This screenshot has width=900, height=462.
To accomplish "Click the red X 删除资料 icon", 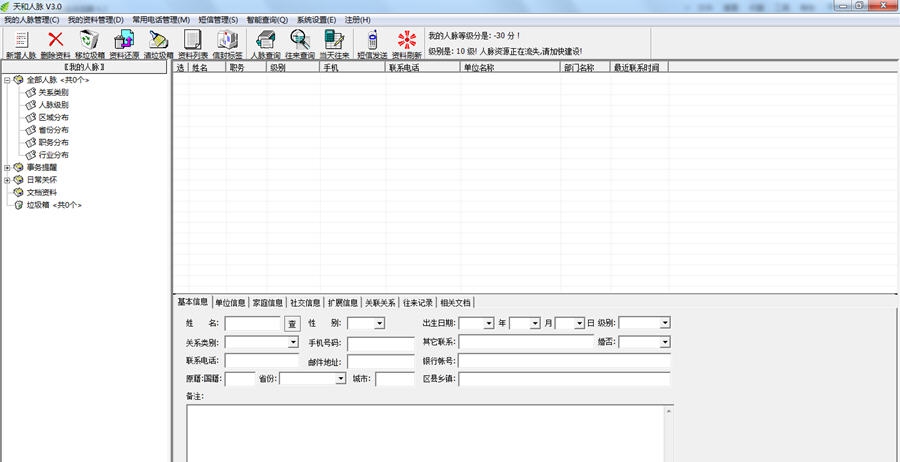I will click(56, 40).
